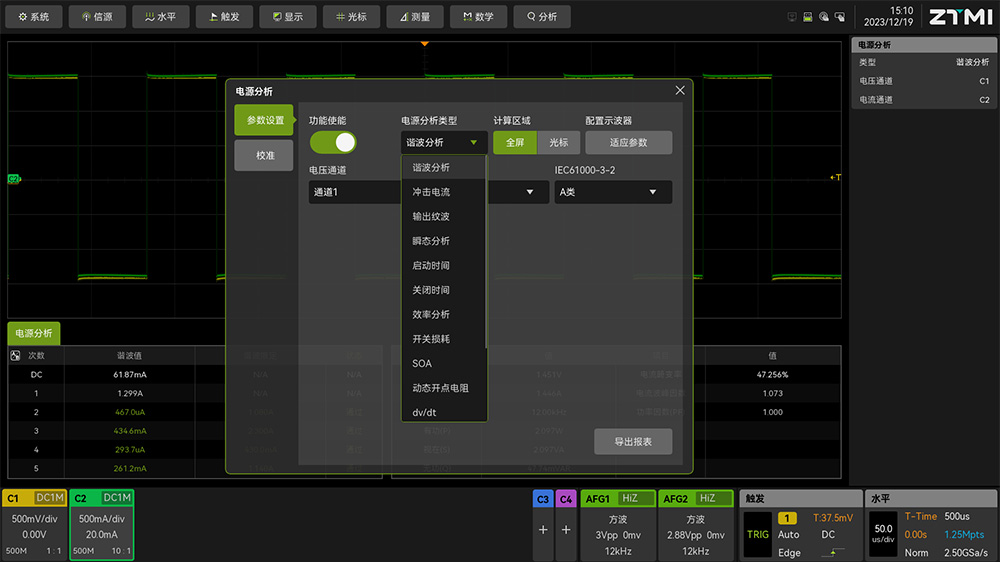Click the 50.0 us/div timebase box
This screenshot has width=1000, height=562.
click(x=882, y=534)
